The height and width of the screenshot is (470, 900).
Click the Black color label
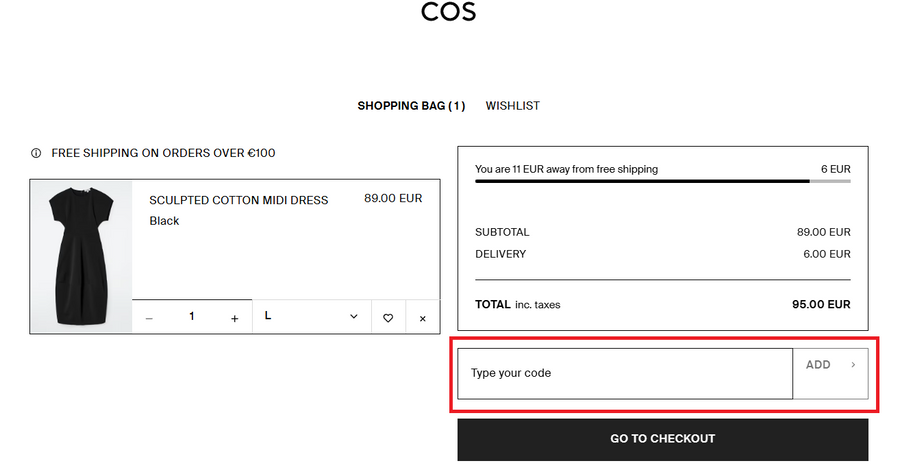click(x=164, y=220)
